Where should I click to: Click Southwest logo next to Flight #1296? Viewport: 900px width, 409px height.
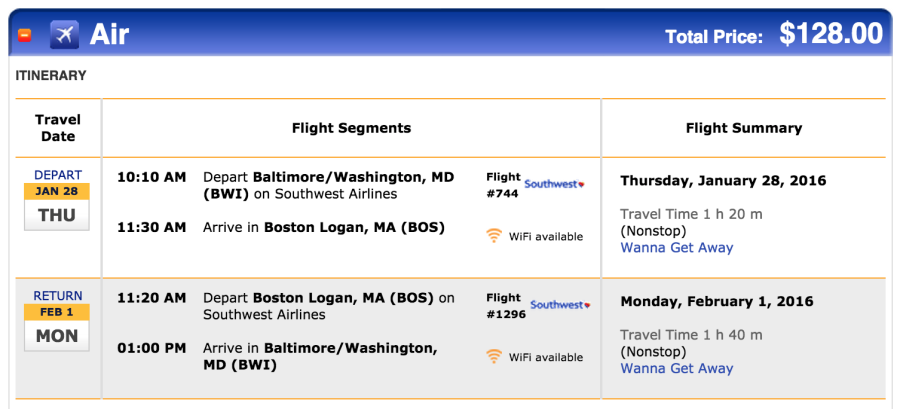click(560, 305)
